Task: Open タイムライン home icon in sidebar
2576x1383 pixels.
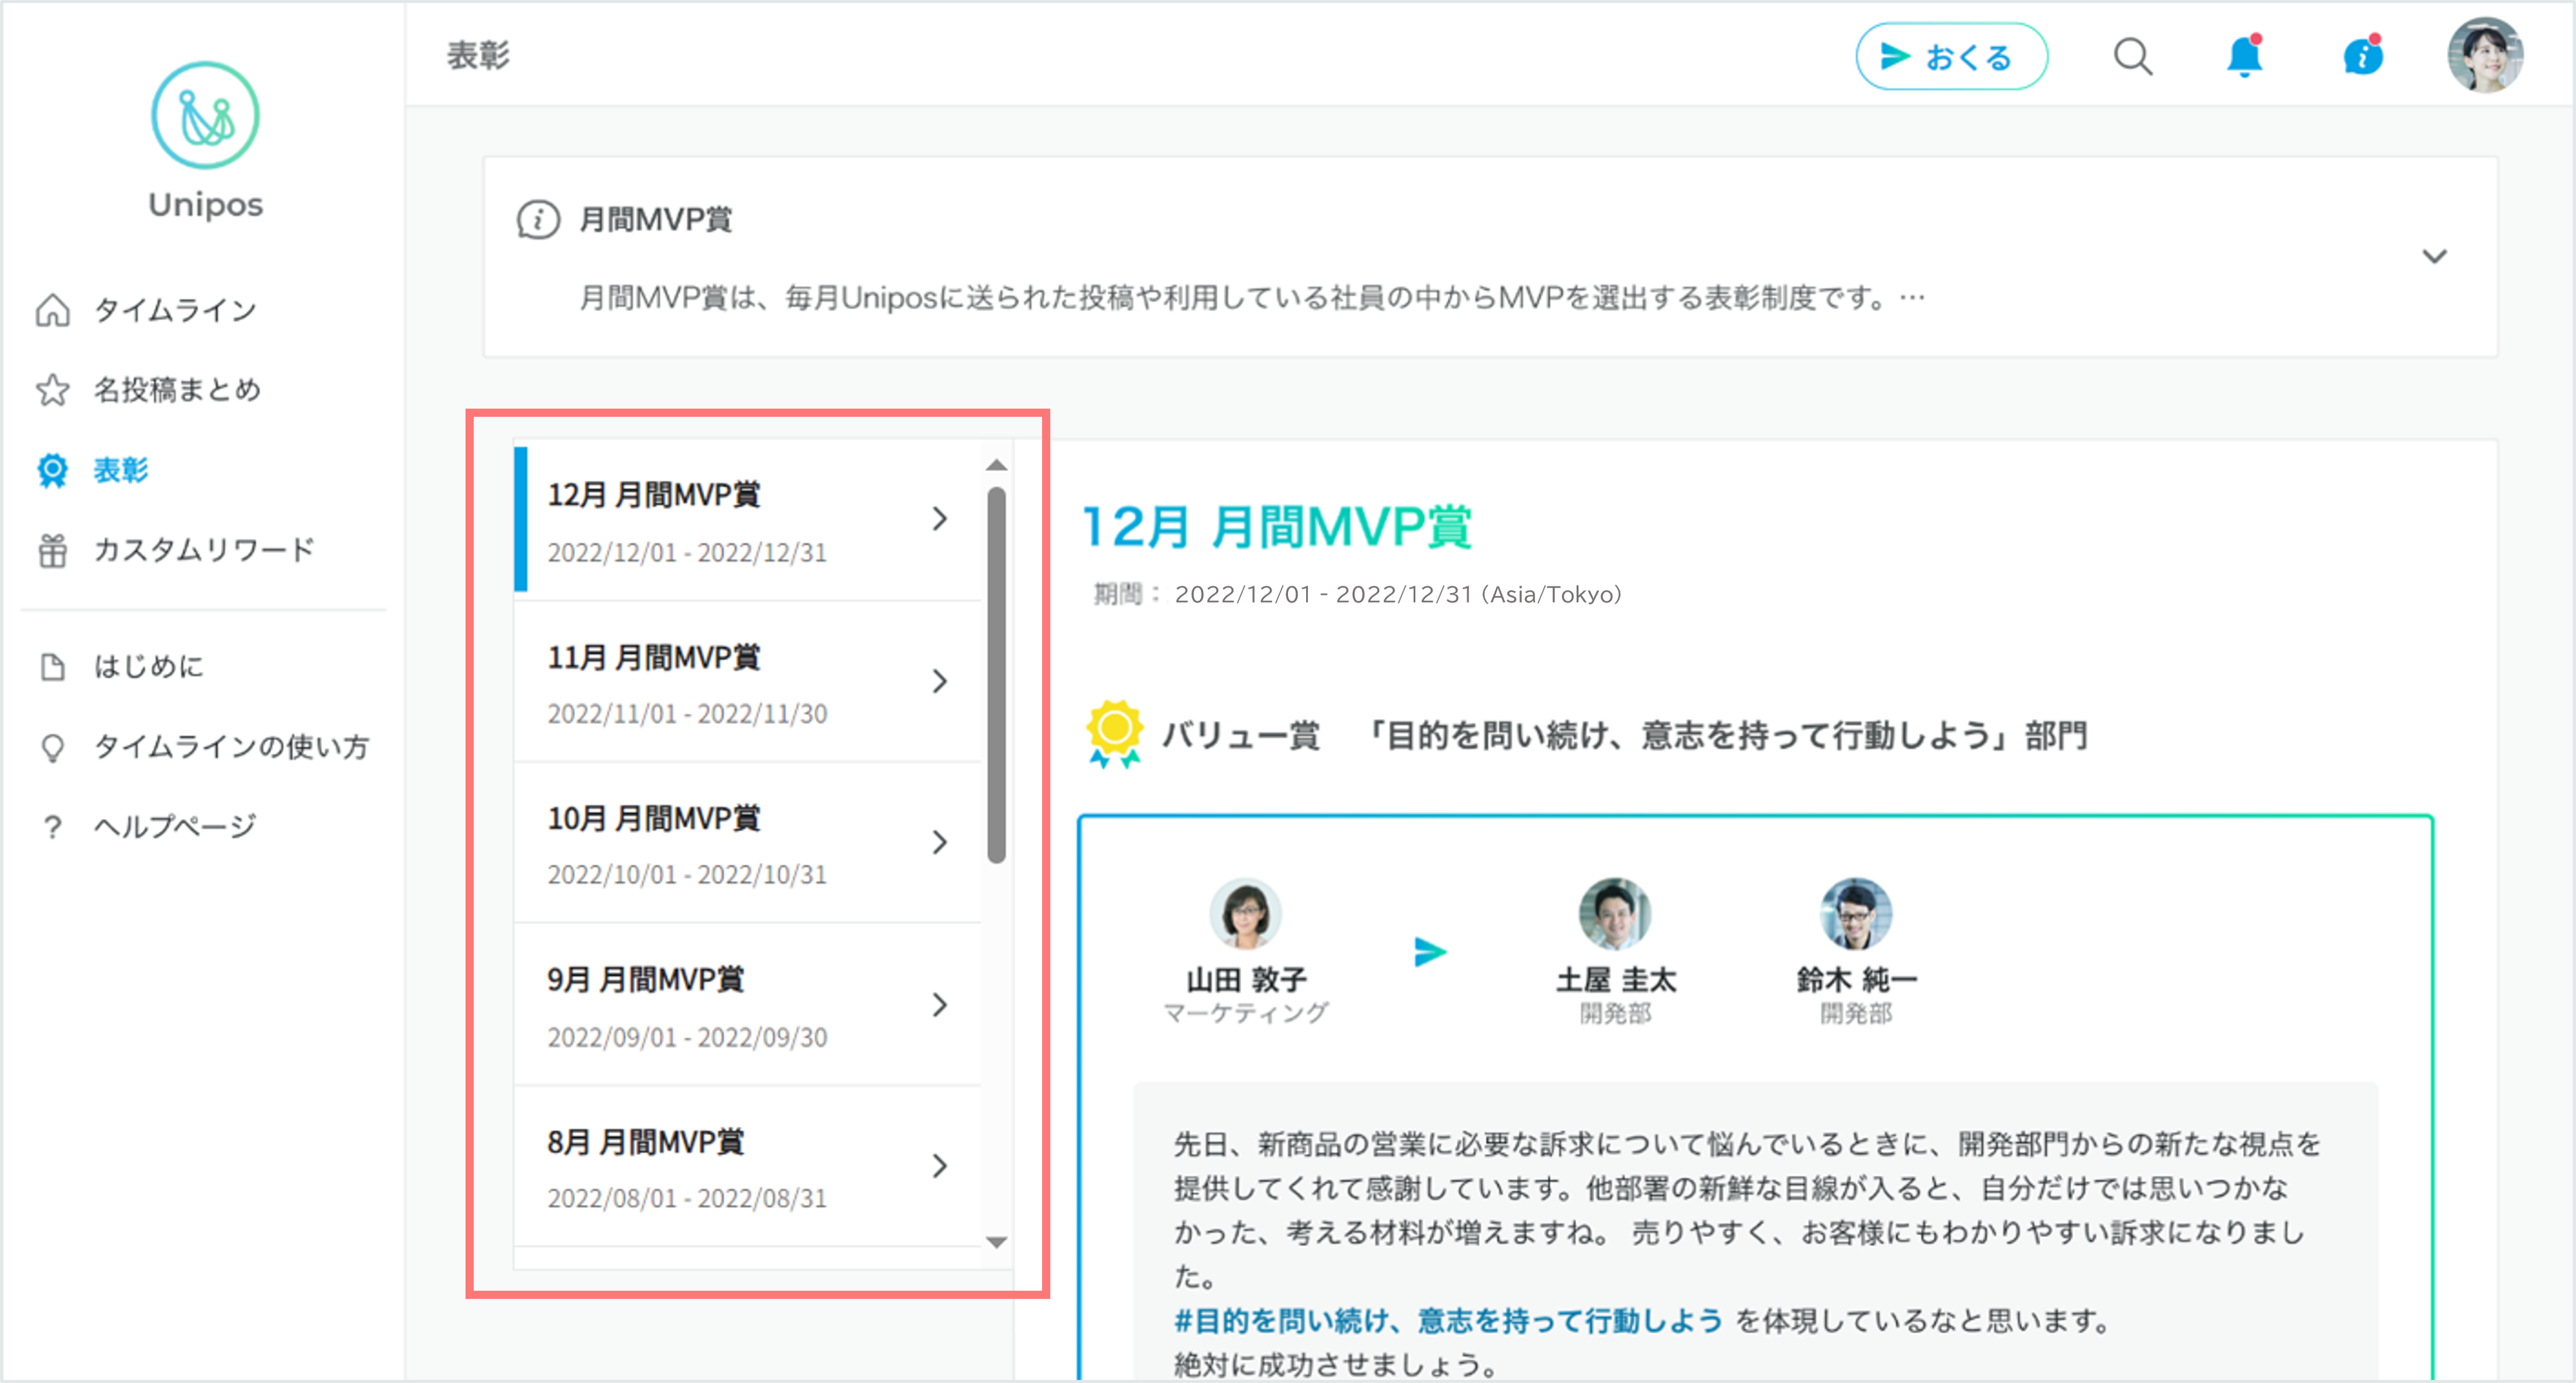Action: (x=53, y=310)
